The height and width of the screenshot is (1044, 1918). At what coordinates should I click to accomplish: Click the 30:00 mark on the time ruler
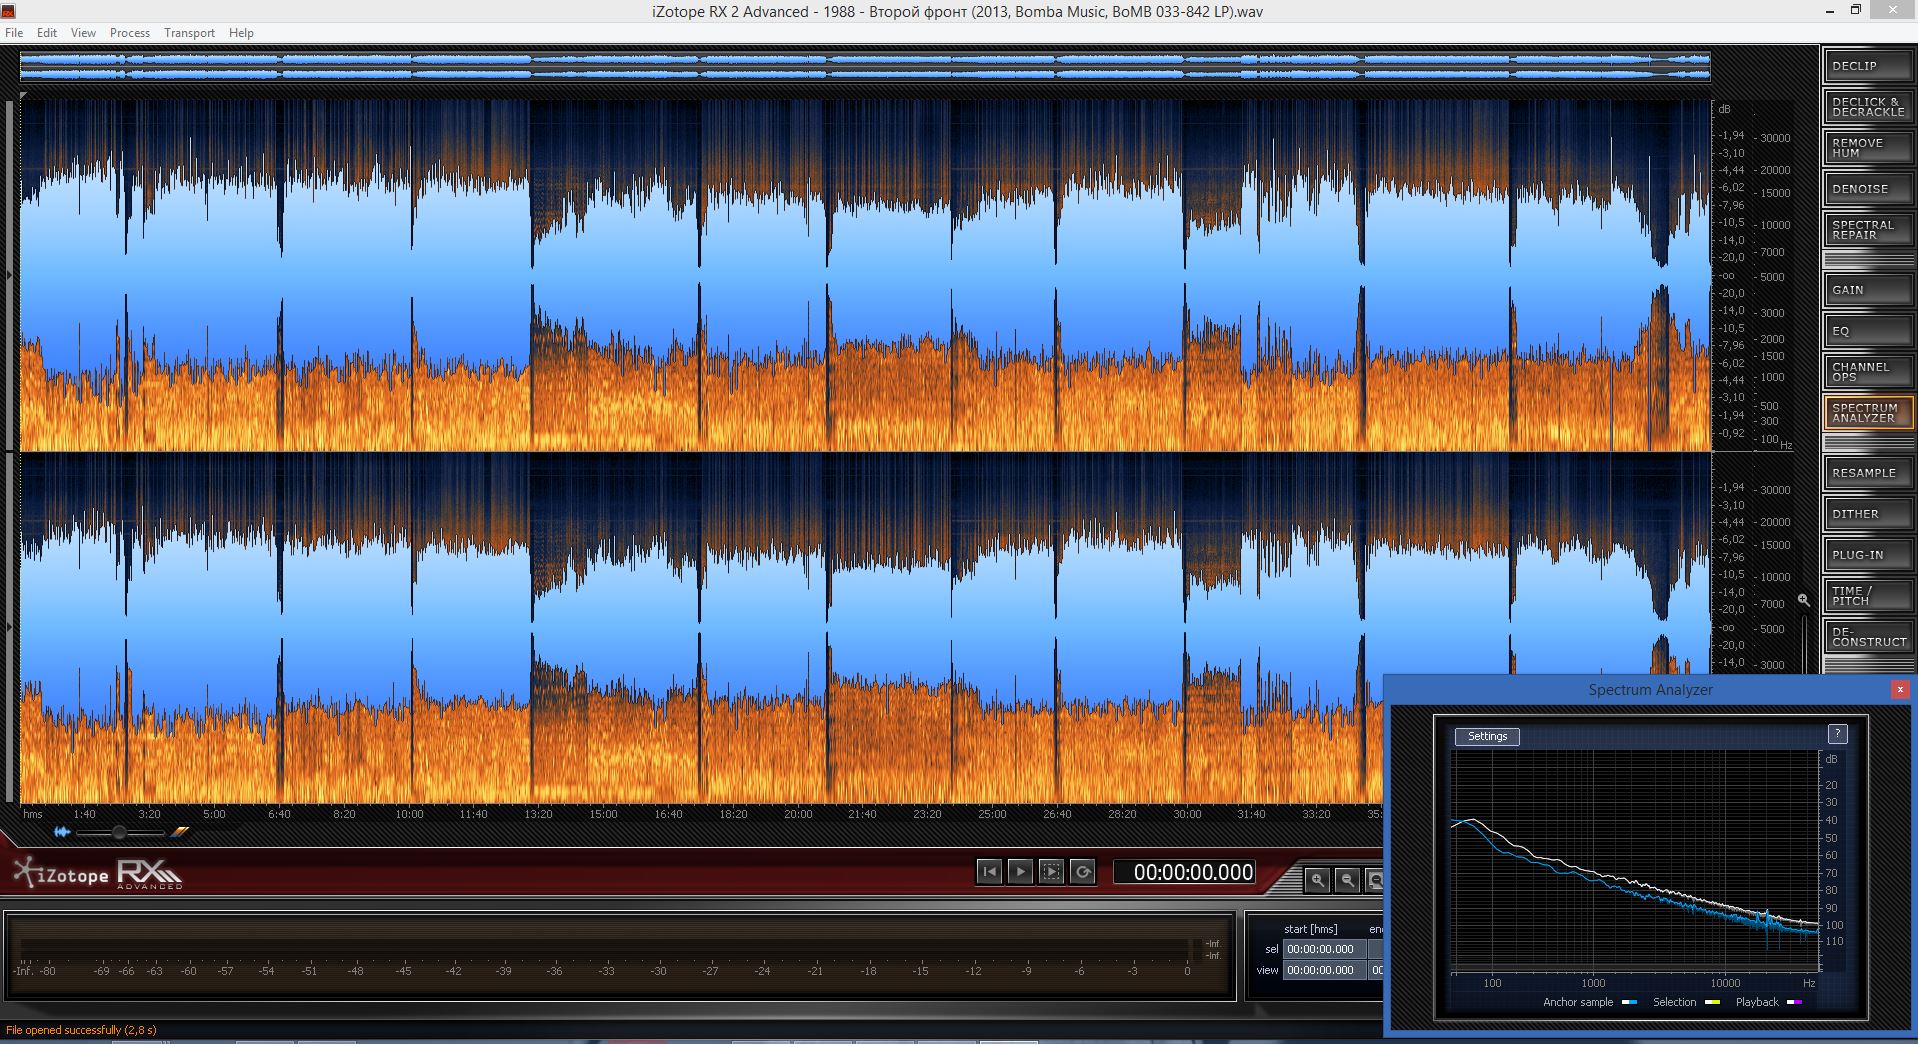(x=1187, y=814)
